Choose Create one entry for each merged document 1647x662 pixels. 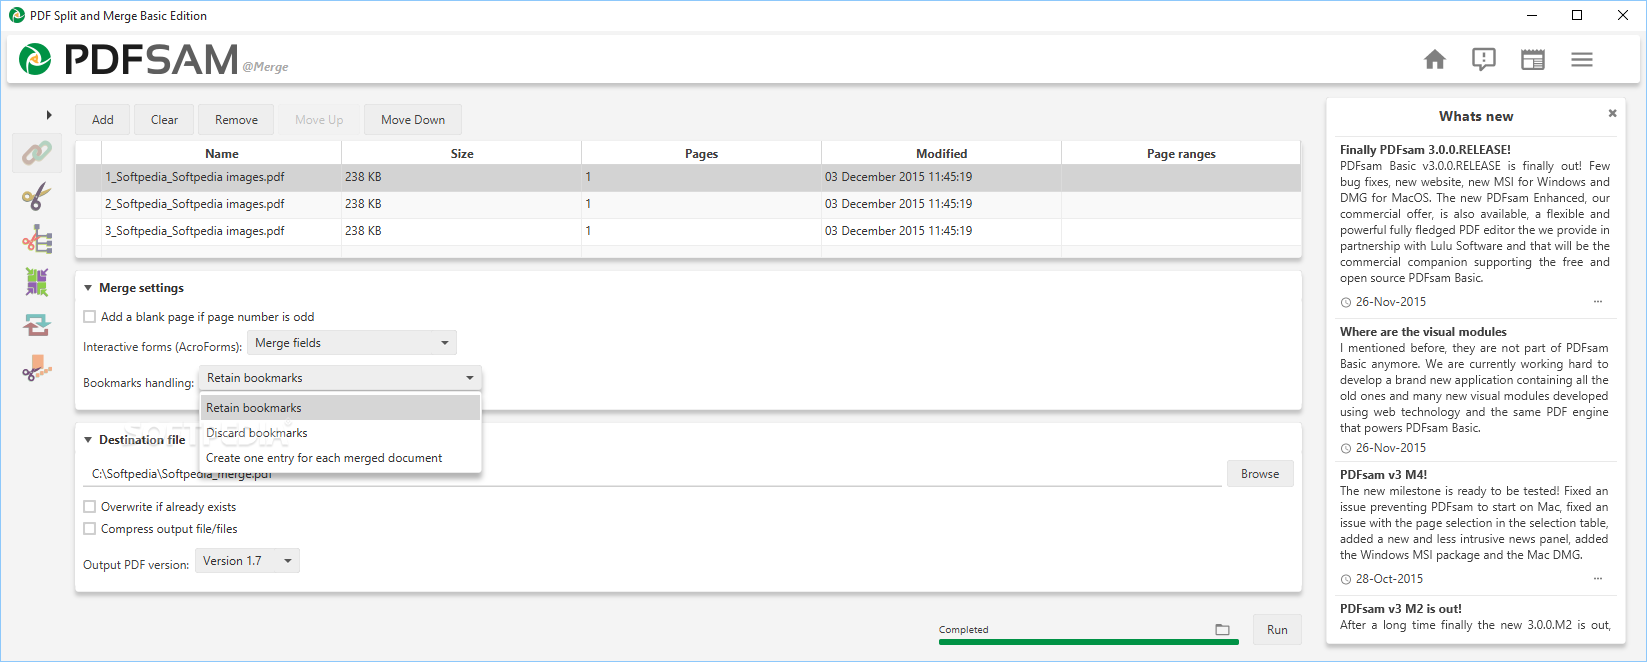coord(340,458)
